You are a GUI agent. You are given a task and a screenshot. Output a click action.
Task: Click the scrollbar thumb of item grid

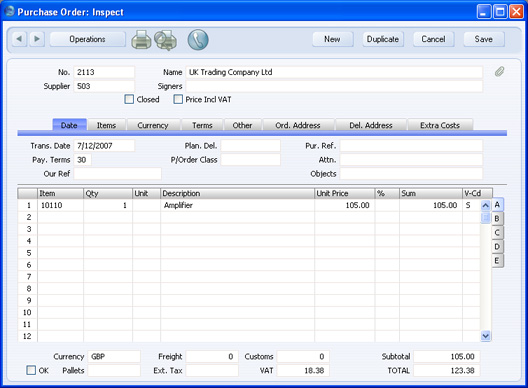486,217
